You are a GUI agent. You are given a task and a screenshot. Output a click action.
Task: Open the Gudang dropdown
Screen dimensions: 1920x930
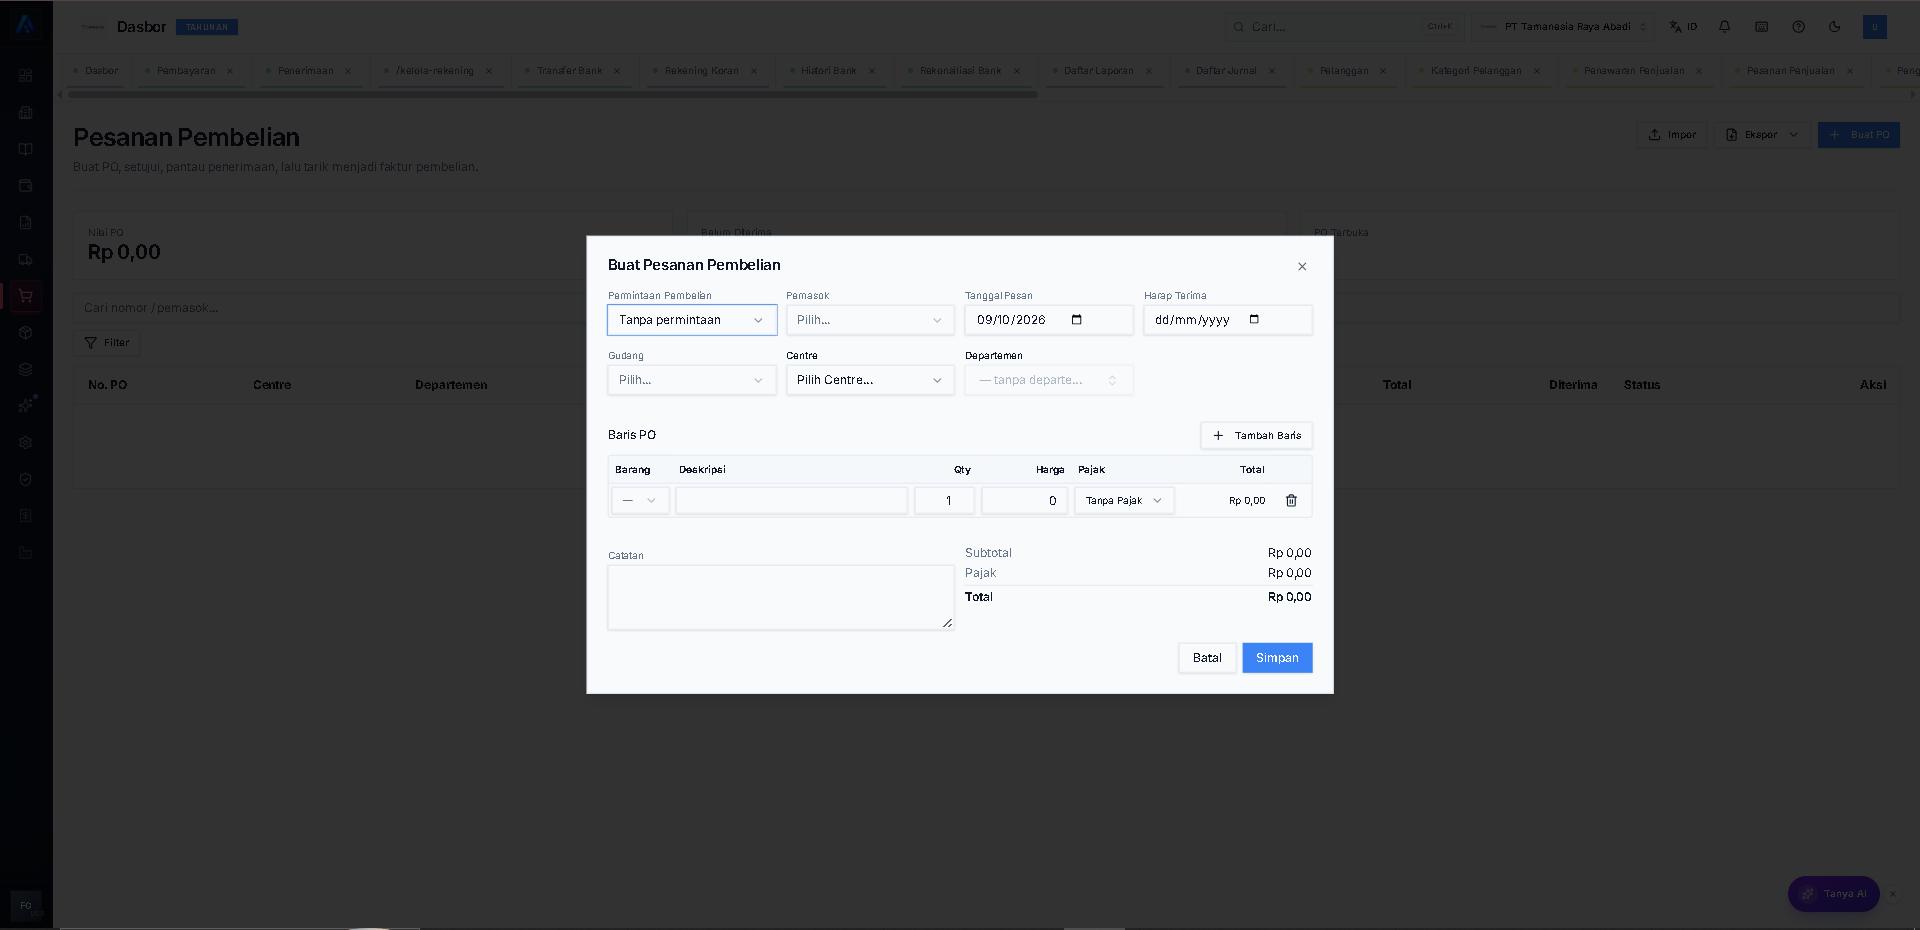click(x=692, y=380)
